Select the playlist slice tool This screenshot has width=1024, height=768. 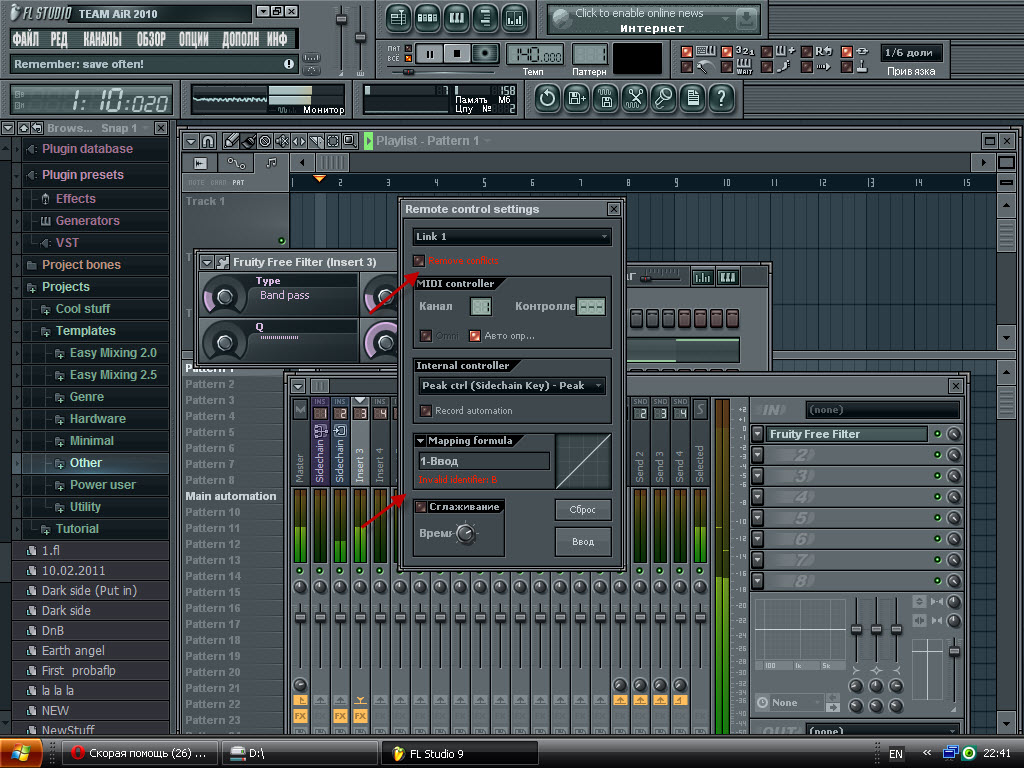click(316, 140)
